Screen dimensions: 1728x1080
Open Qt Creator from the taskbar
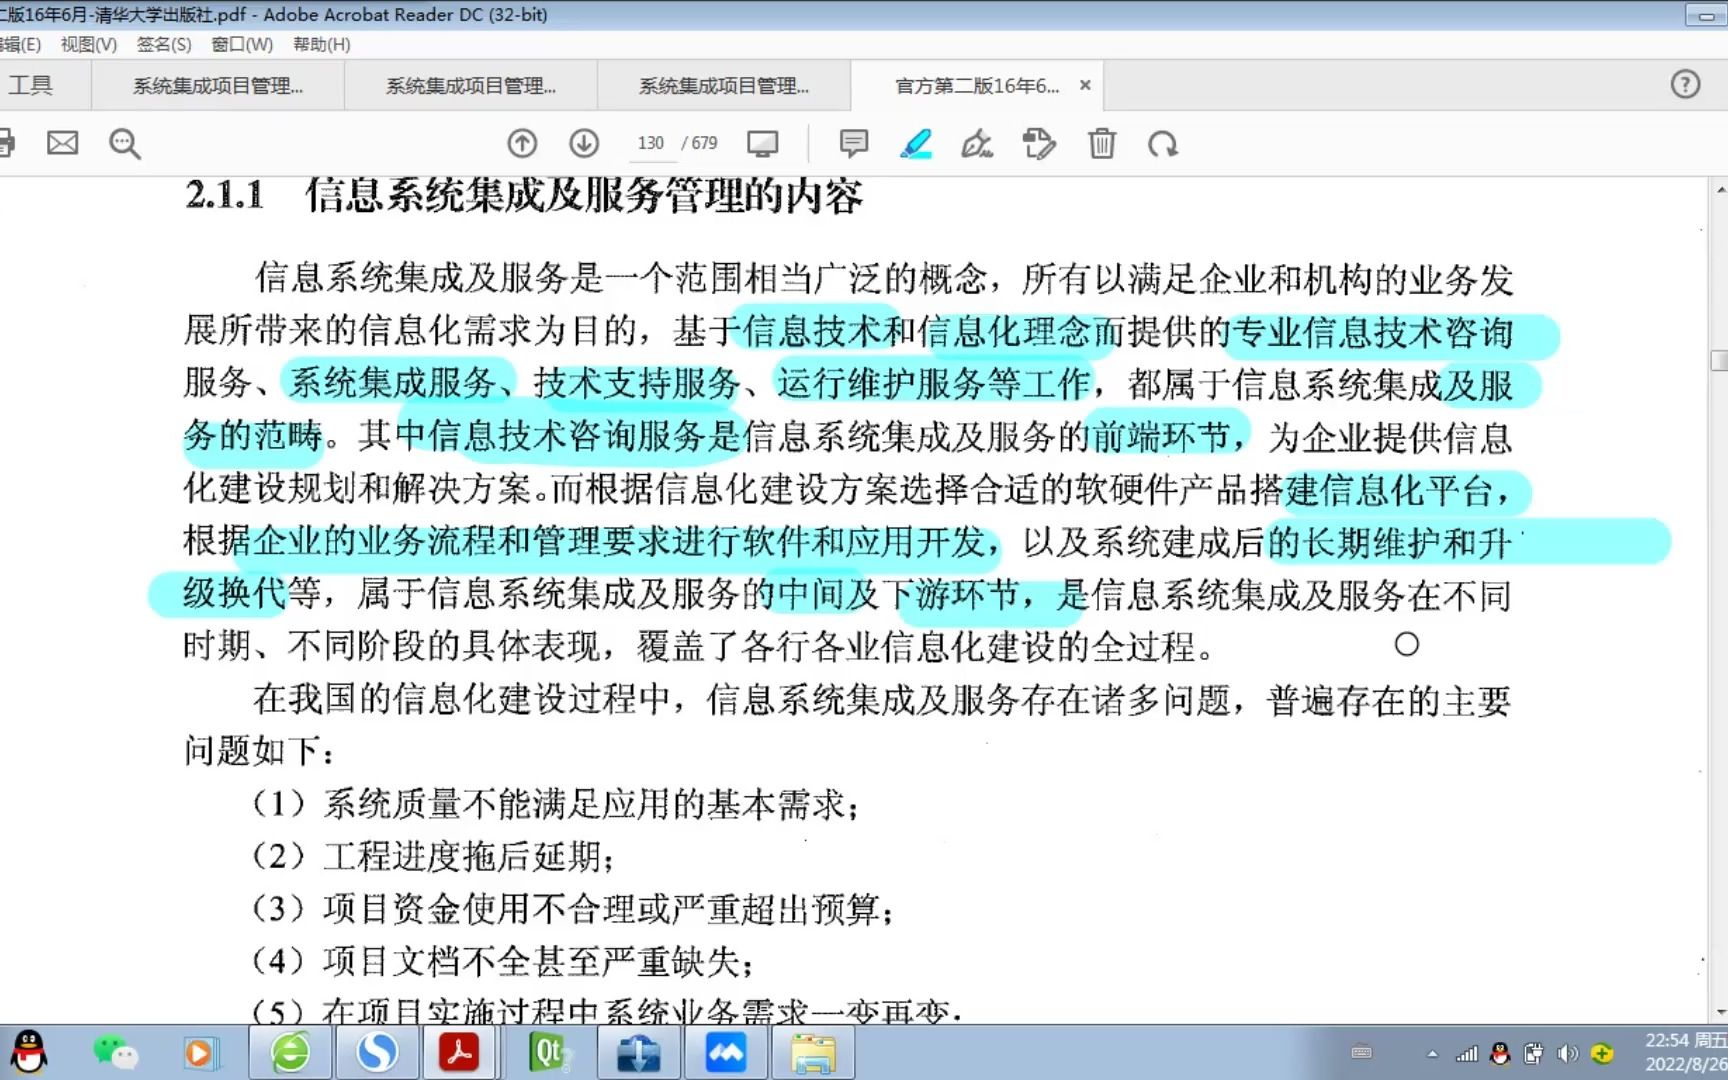point(550,1052)
